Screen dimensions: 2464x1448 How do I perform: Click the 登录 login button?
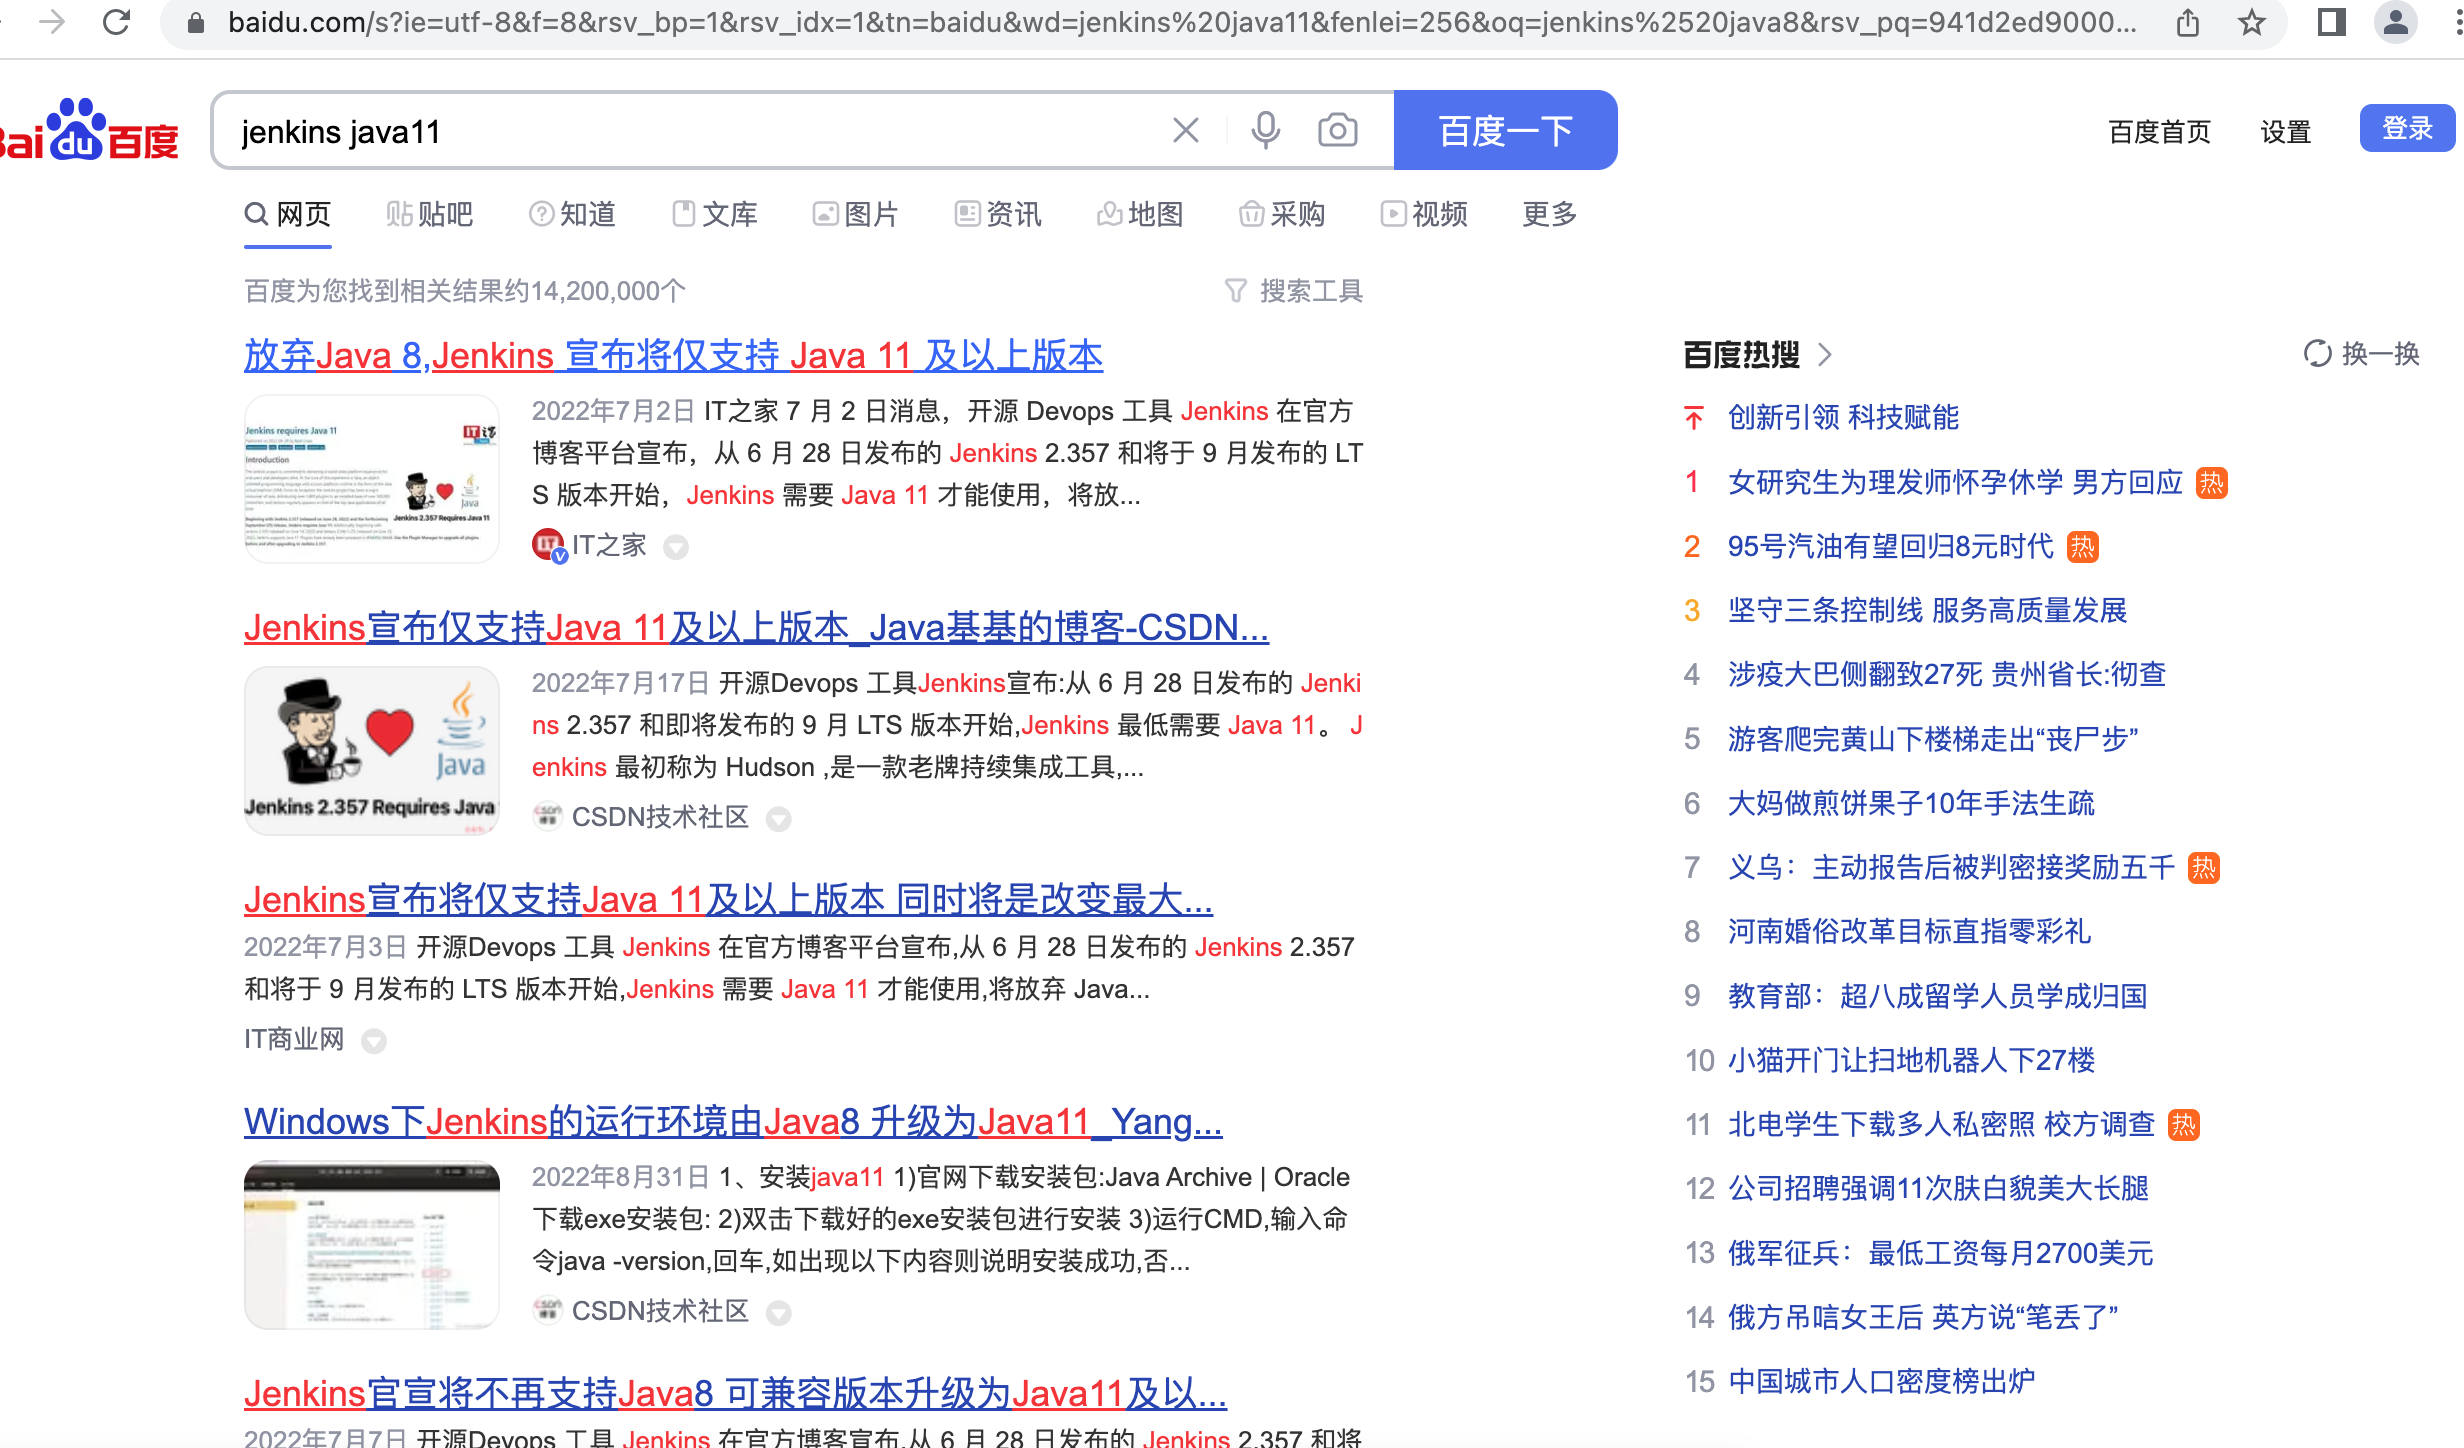[2407, 128]
